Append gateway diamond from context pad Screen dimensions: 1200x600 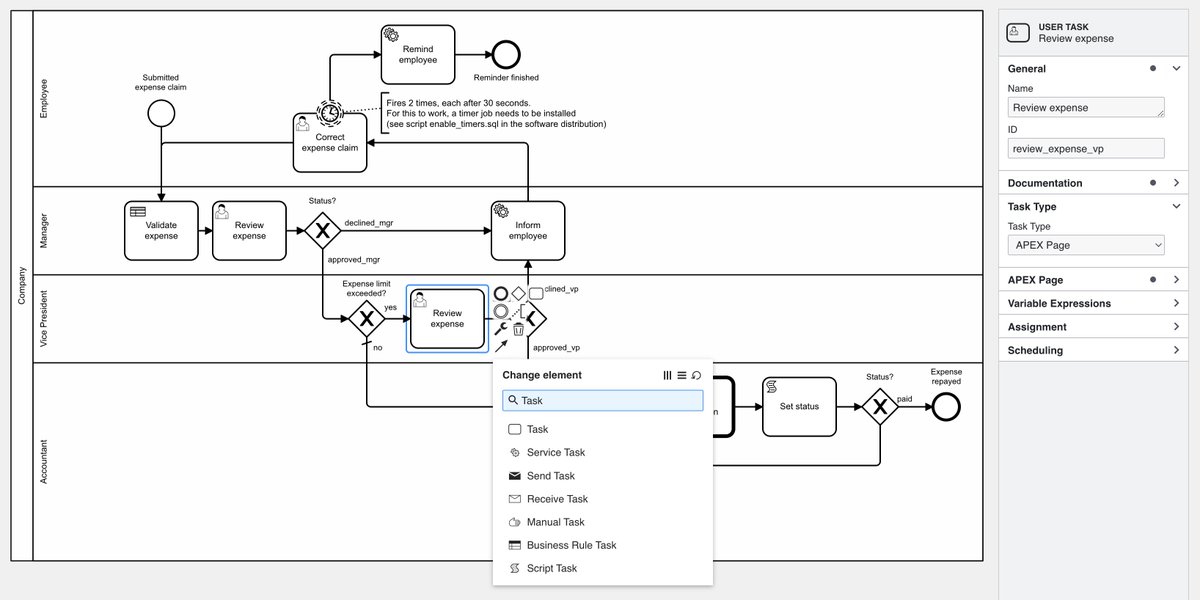tap(519, 293)
